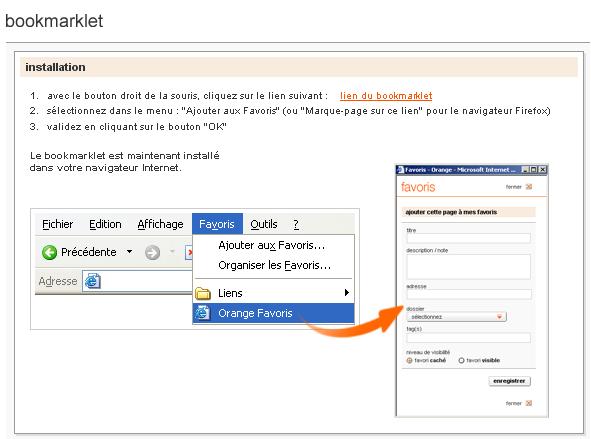Screen dimensions: 591x439
Task: Click the grey forward arrow icon
Action: (x=152, y=252)
